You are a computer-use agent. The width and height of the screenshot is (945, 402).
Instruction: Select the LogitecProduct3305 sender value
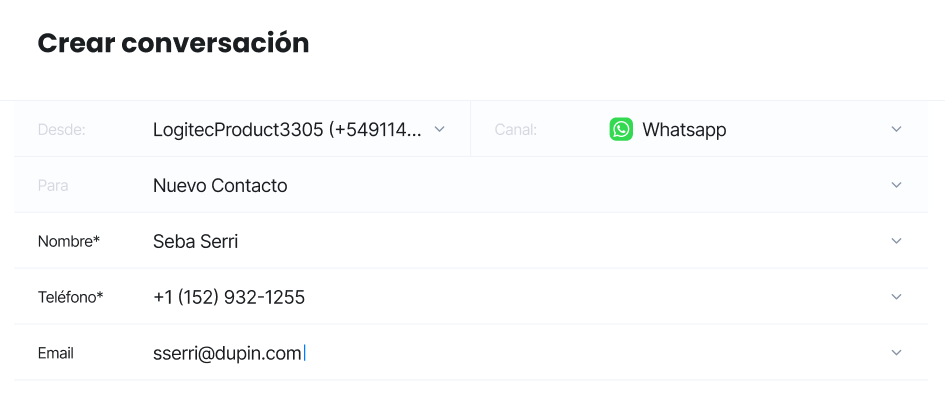click(x=287, y=130)
